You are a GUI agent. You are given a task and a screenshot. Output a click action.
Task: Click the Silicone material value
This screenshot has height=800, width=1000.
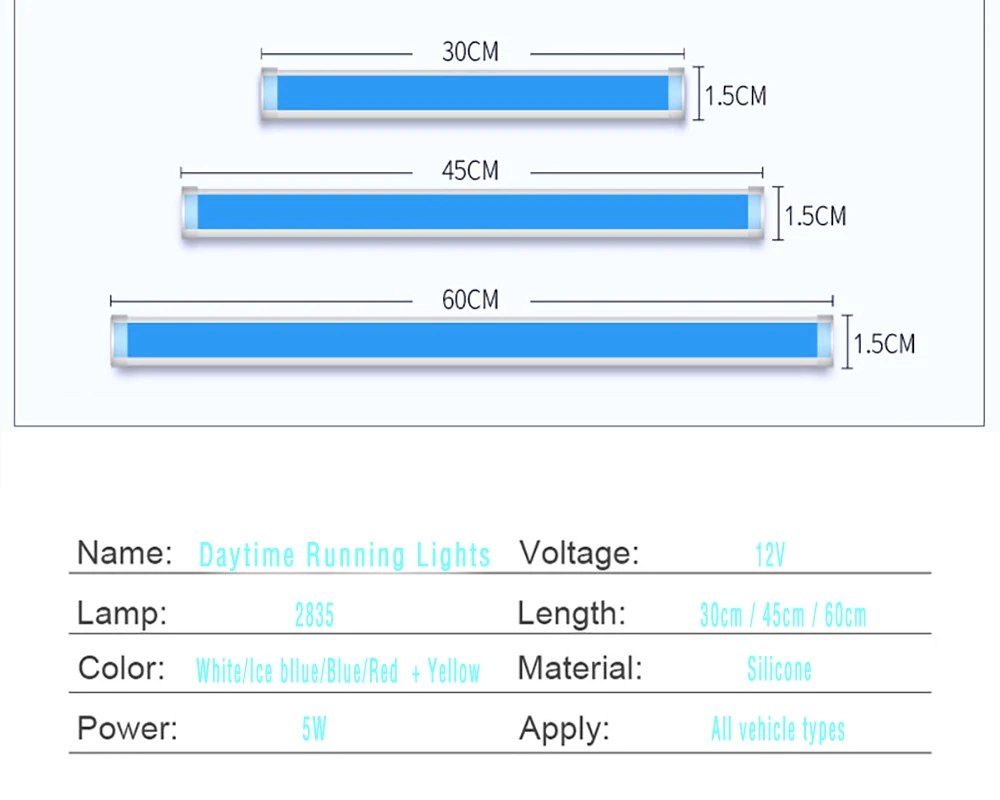(x=779, y=670)
